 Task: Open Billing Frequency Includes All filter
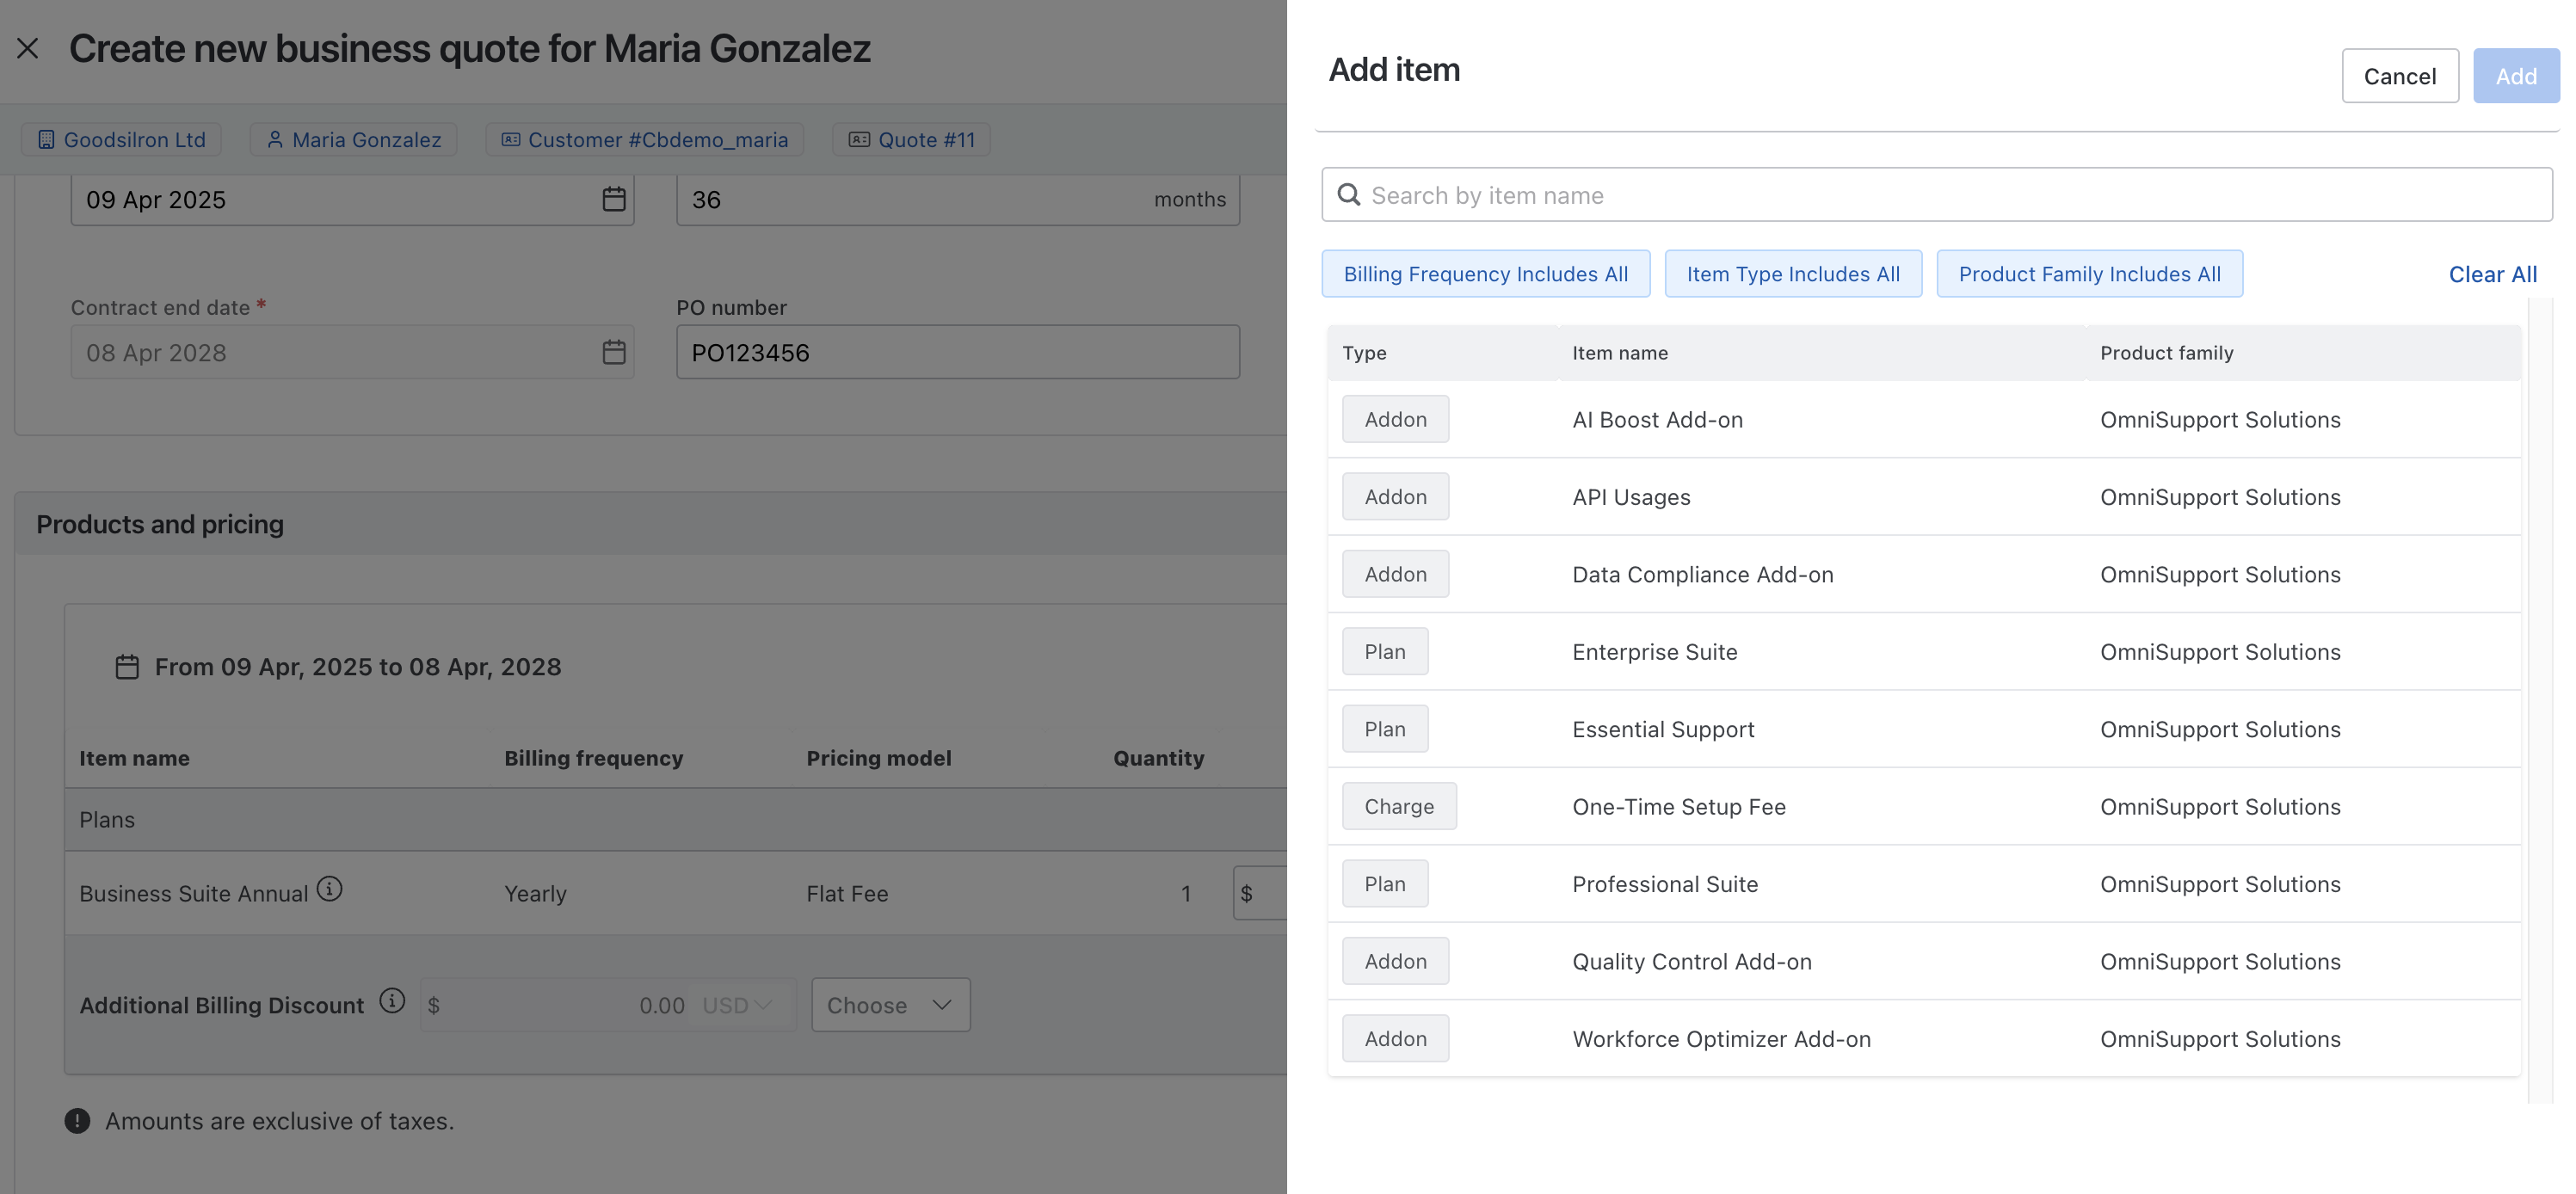click(x=1485, y=274)
